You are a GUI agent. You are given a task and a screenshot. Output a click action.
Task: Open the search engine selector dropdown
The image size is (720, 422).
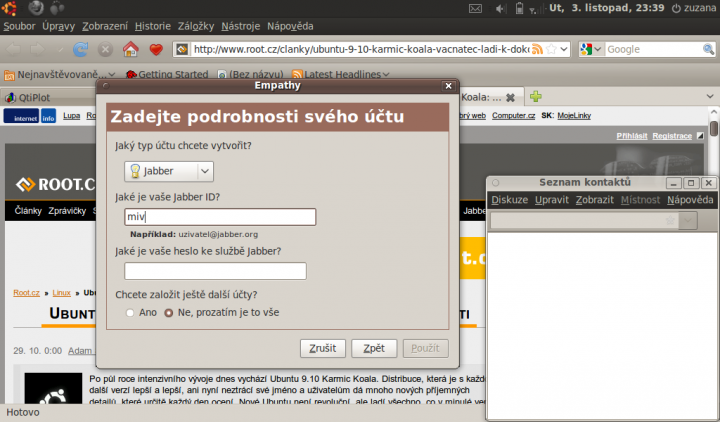coord(591,49)
